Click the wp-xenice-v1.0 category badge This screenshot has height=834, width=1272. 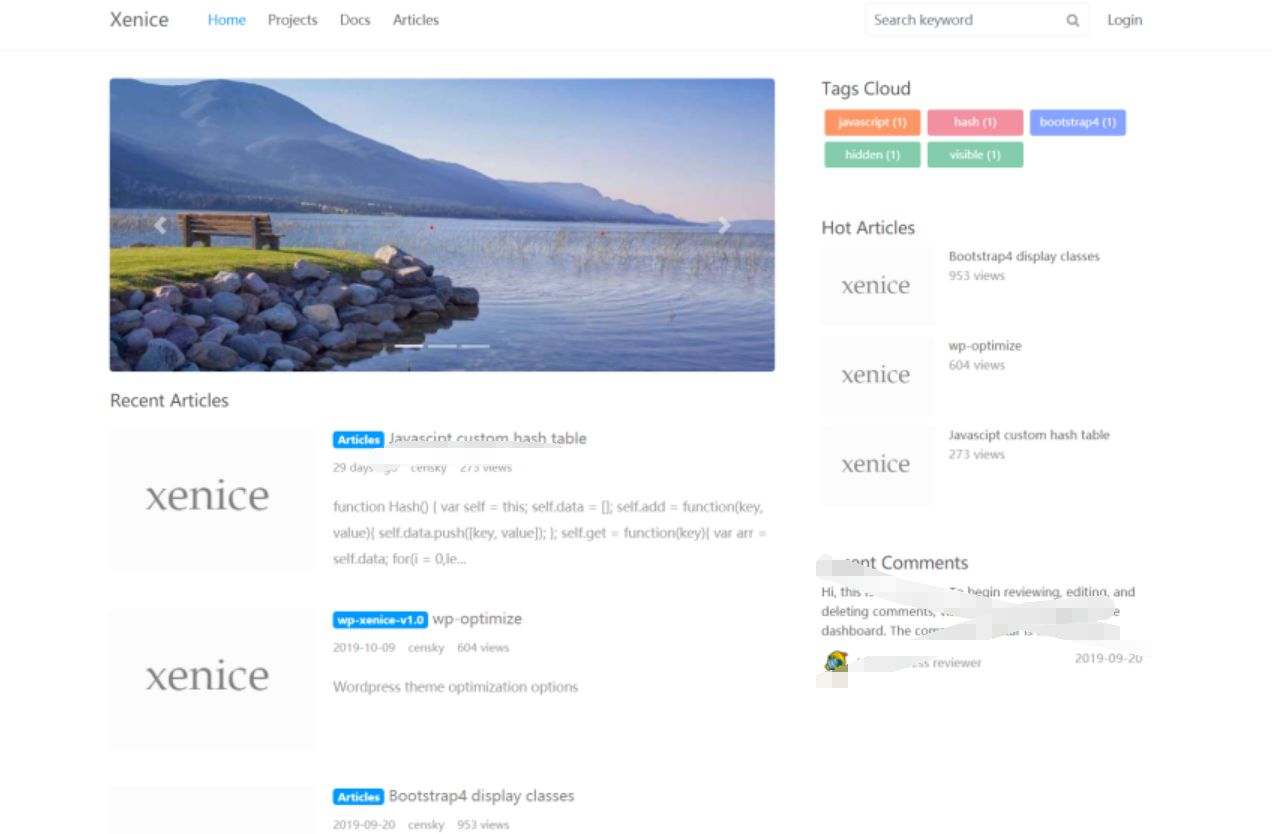point(380,620)
